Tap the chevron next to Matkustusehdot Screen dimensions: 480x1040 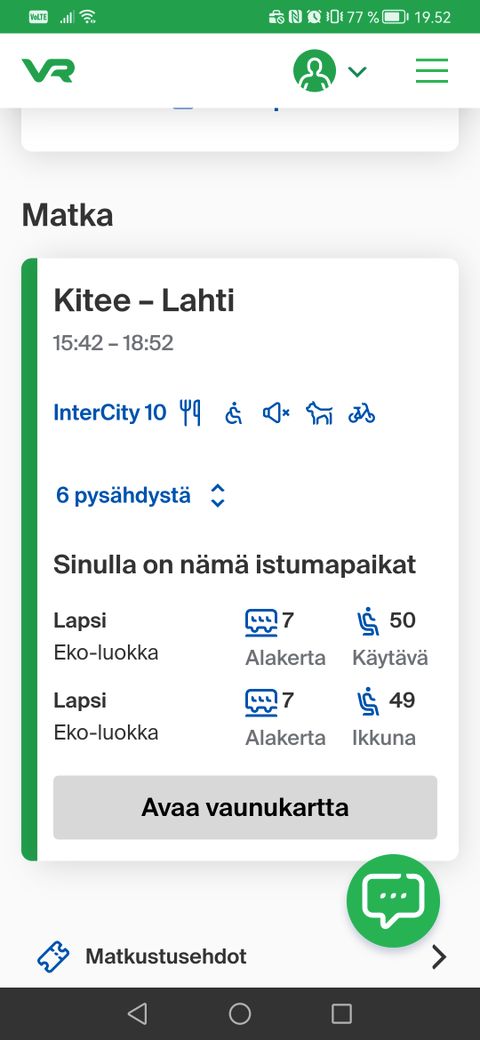tap(439, 957)
